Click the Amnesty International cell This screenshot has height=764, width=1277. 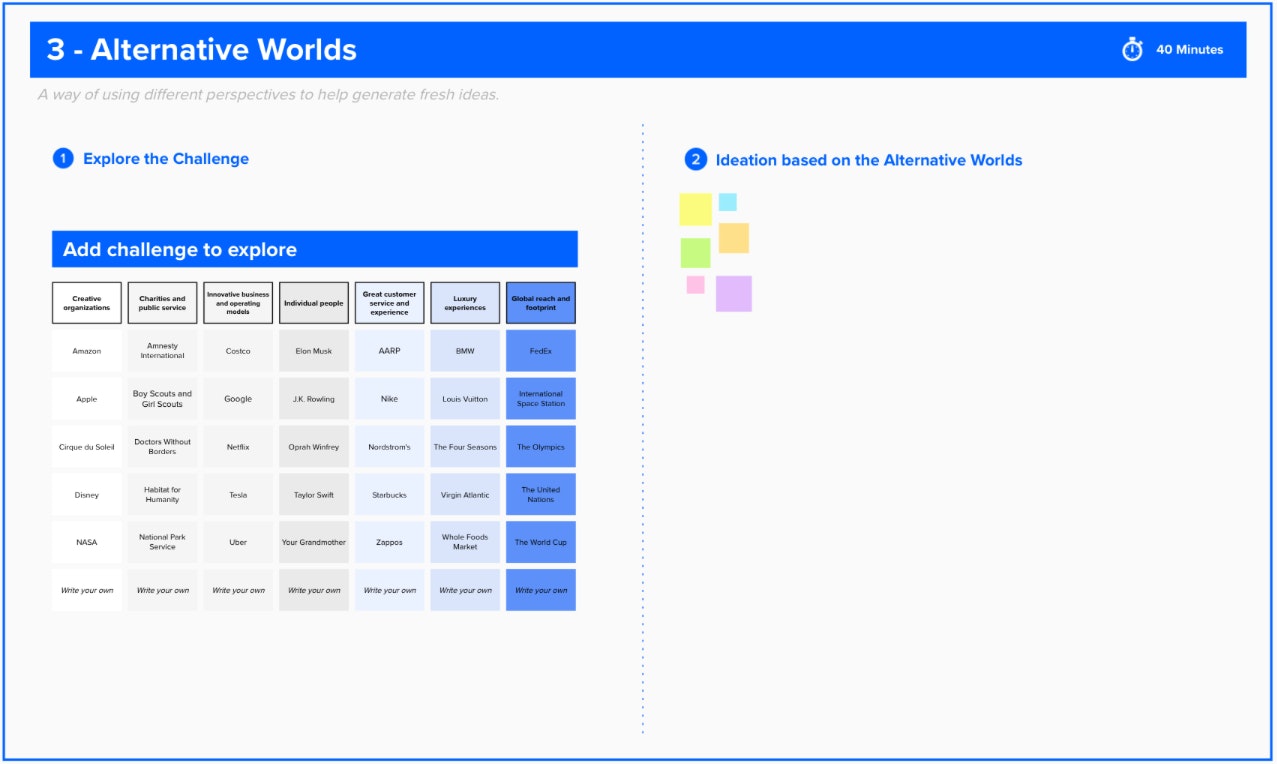point(162,351)
